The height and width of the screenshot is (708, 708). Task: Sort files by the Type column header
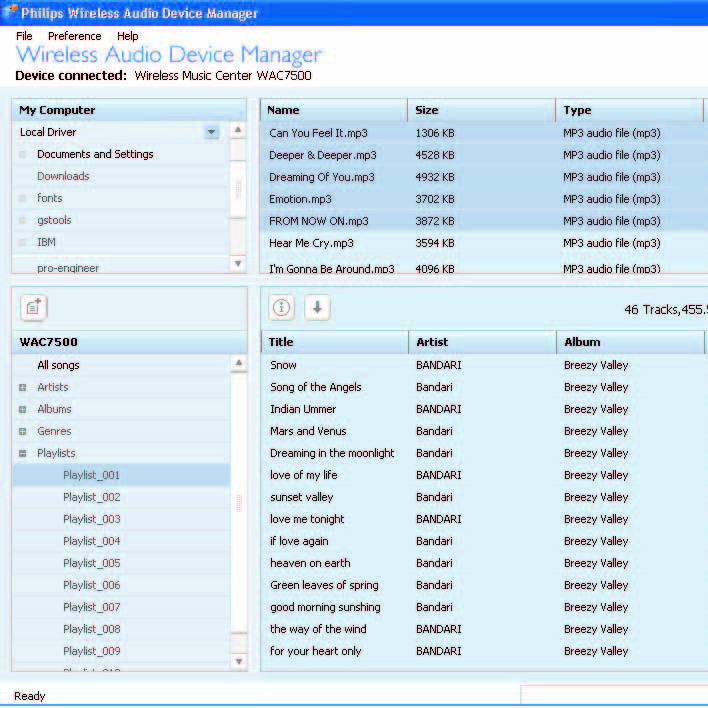click(629, 110)
